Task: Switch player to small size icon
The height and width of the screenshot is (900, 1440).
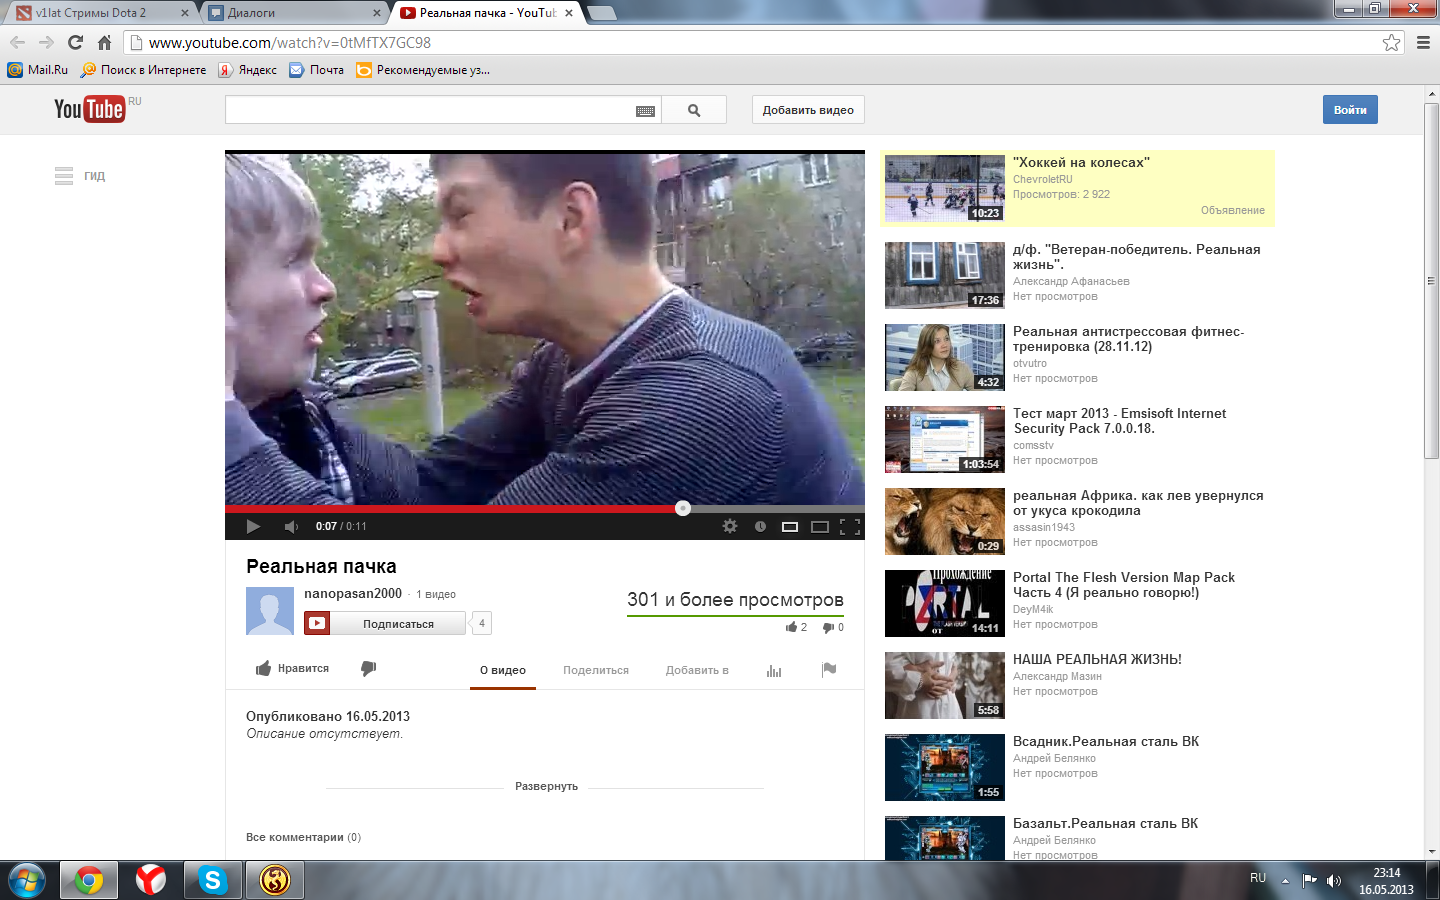Action: coord(790,527)
